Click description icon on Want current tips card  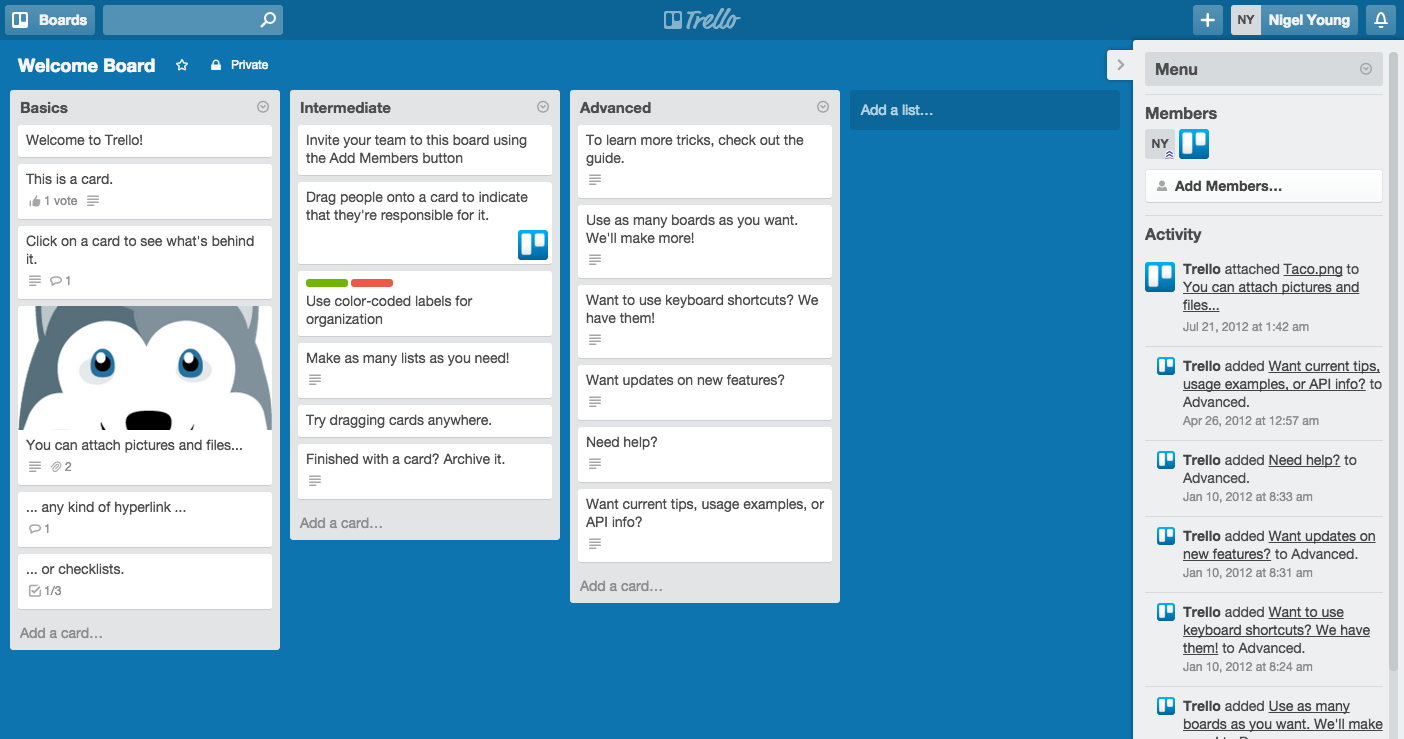click(x=595, y=544)
